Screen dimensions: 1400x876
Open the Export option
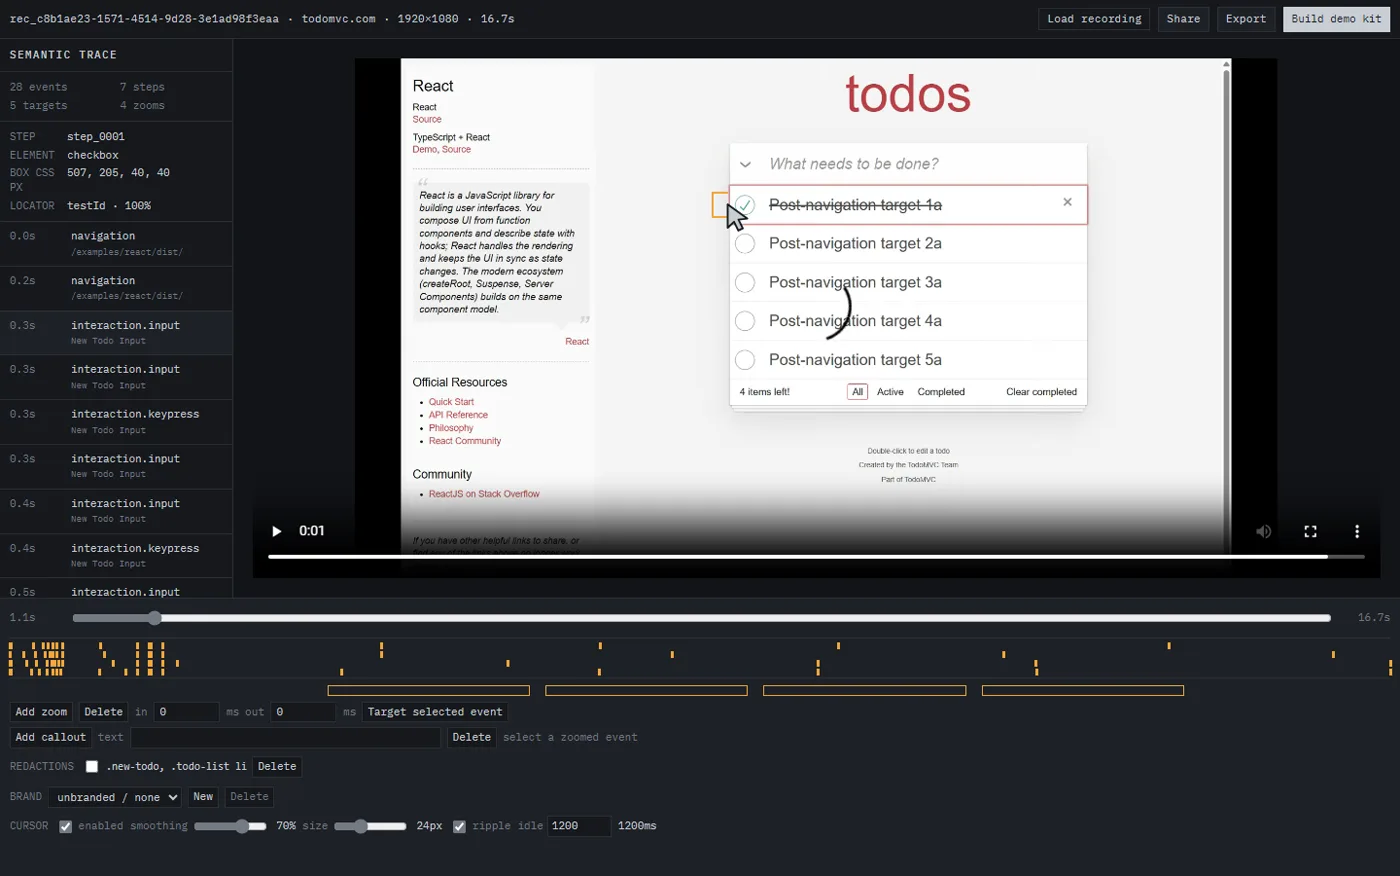click(1246, 19)
